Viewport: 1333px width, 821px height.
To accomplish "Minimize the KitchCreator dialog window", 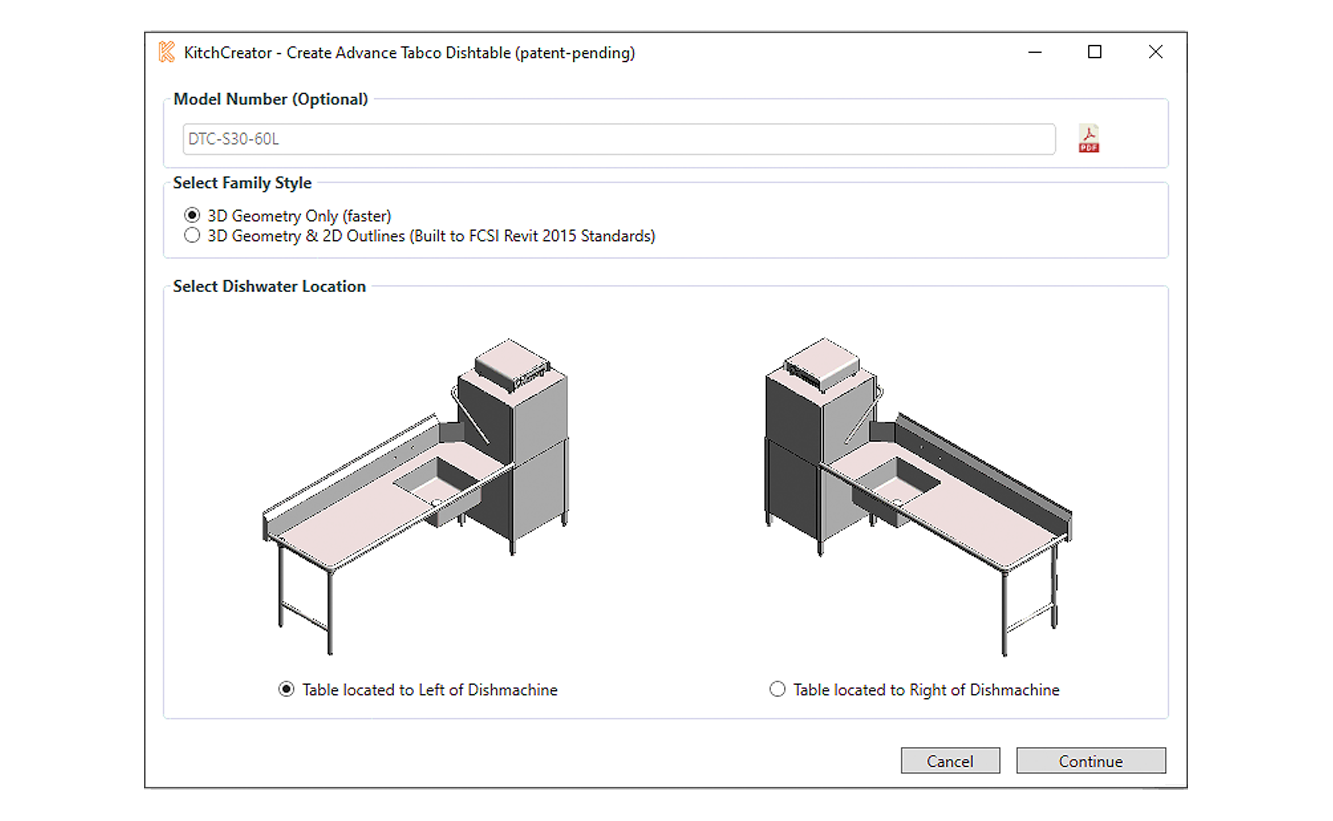I will coord(1034,52).
